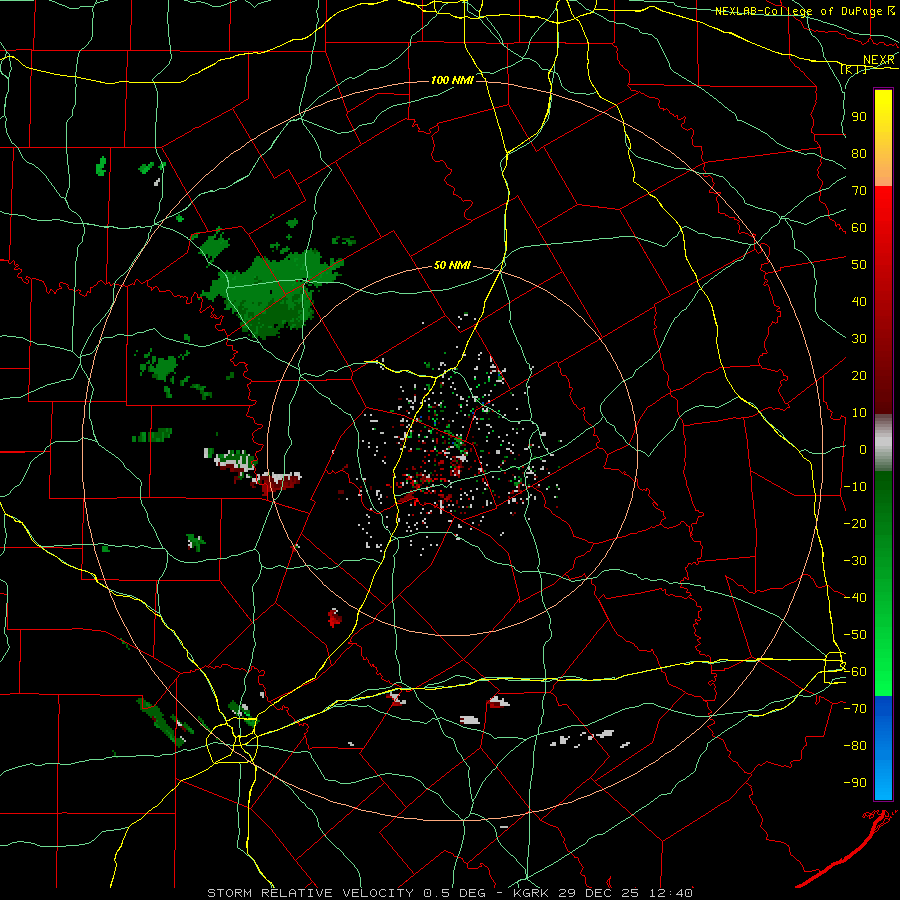This screenshot has width=900, height=900.
Task: Click the '100 NMI' range ring label
Action: click(x=452, y=80)
